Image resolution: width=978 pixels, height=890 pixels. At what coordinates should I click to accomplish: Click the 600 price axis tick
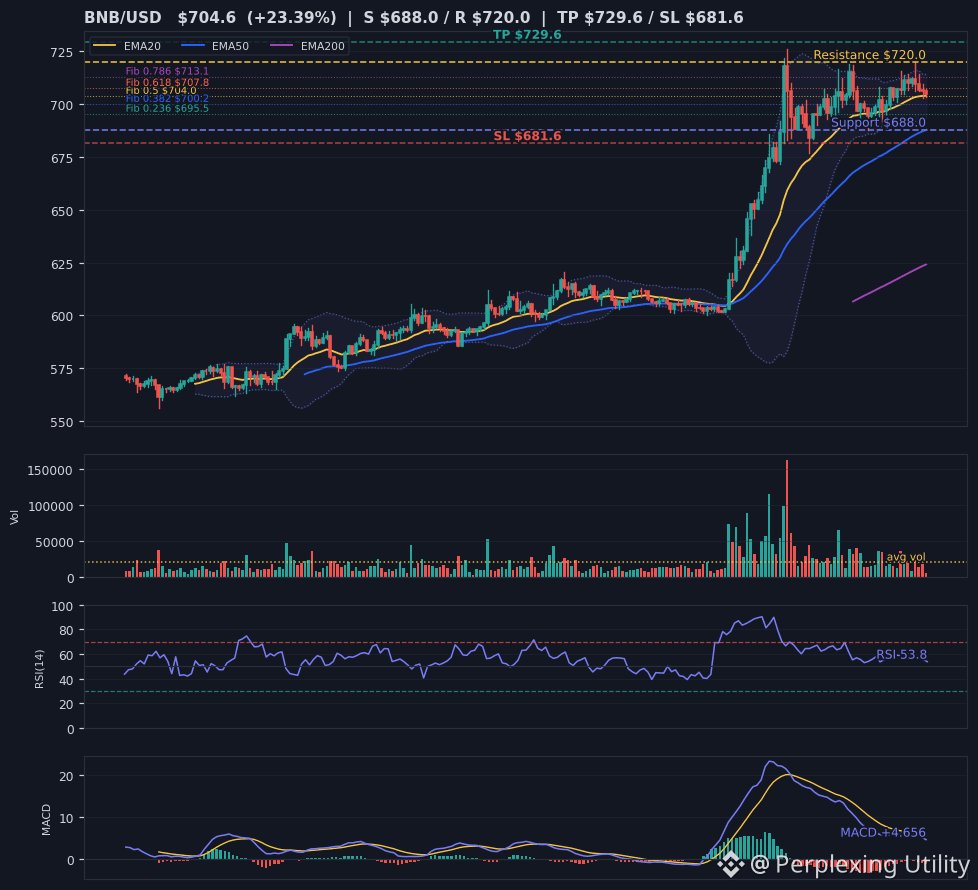click(62, 316)
